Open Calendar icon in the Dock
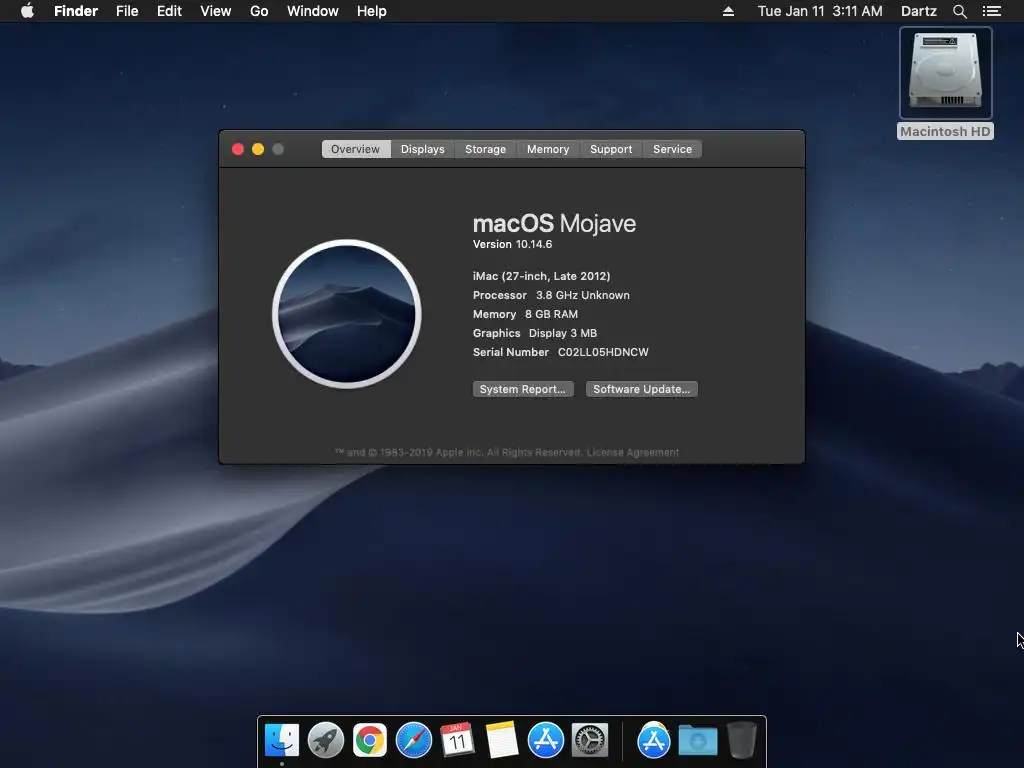The image size is (1024, 768). point(458,741)
